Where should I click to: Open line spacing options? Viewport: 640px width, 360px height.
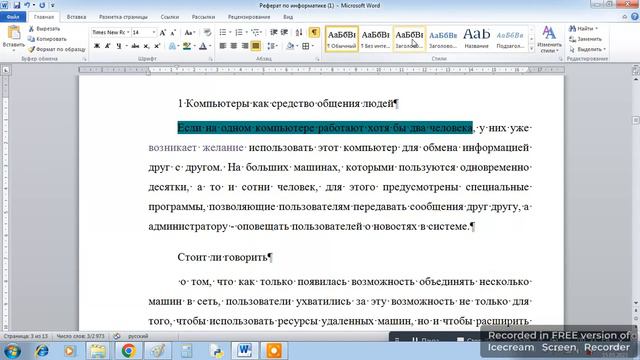tap(271, 46)
